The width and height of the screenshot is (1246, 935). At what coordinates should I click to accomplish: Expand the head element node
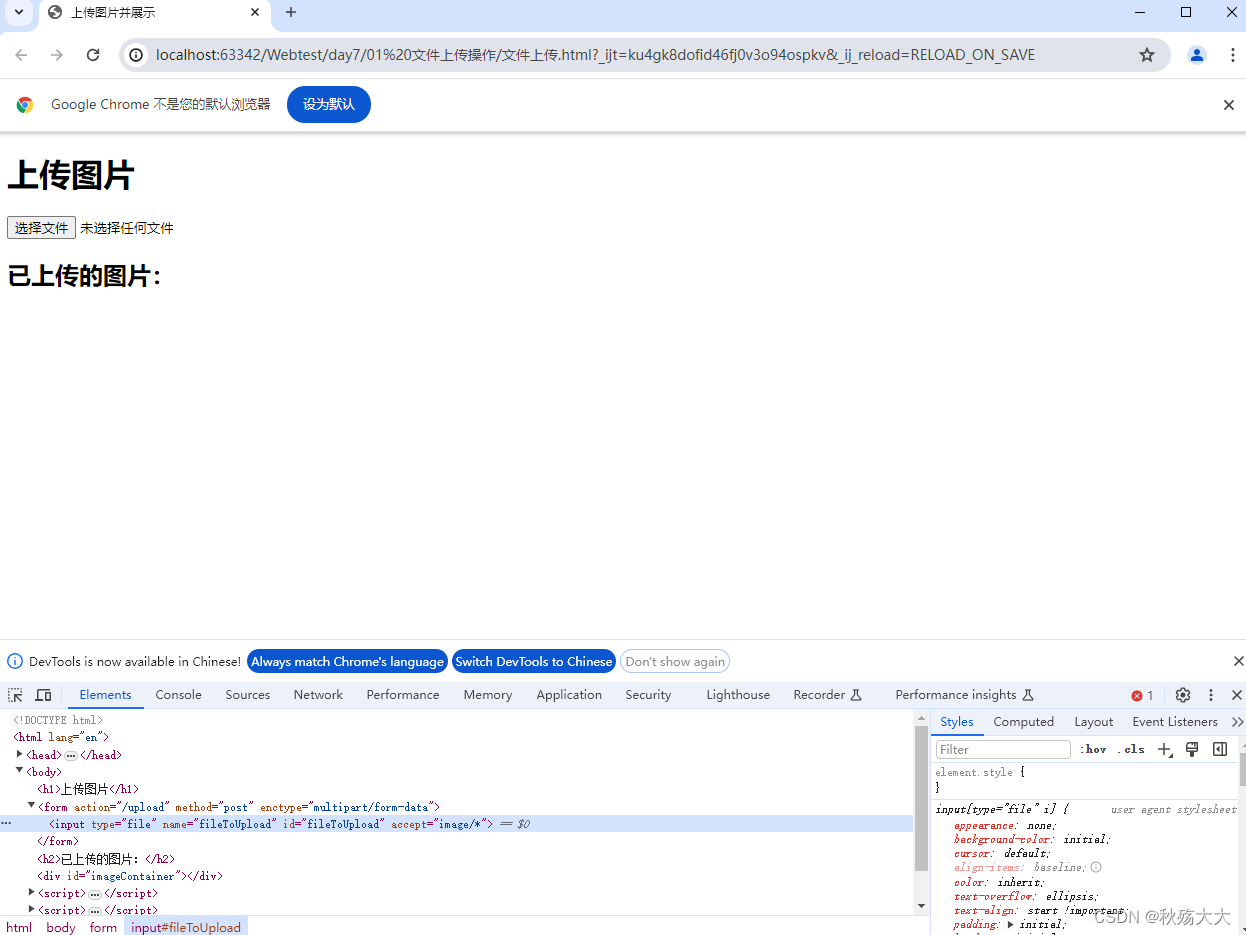click(19, 754)
